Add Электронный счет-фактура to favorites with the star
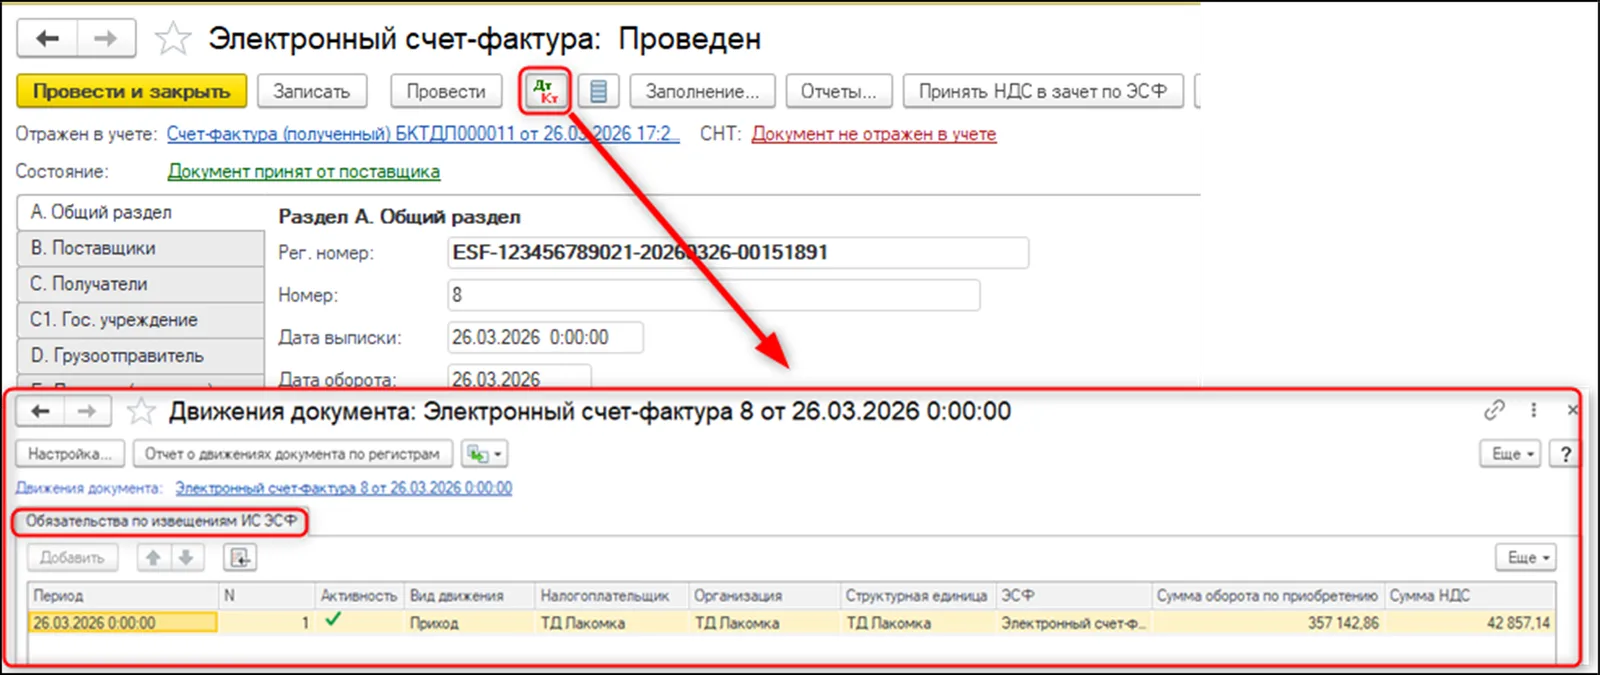 point(173,39)
